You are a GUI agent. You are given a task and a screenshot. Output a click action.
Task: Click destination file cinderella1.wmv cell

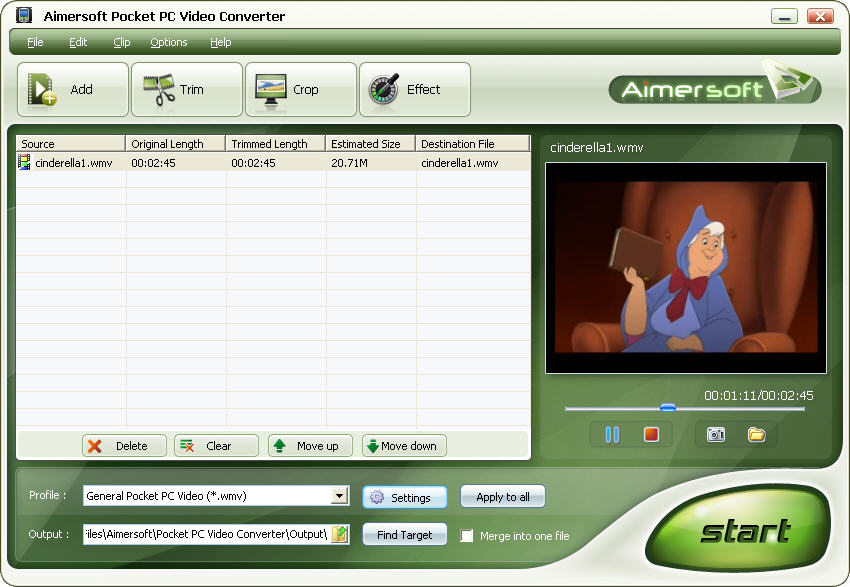[x=460, y=163]
